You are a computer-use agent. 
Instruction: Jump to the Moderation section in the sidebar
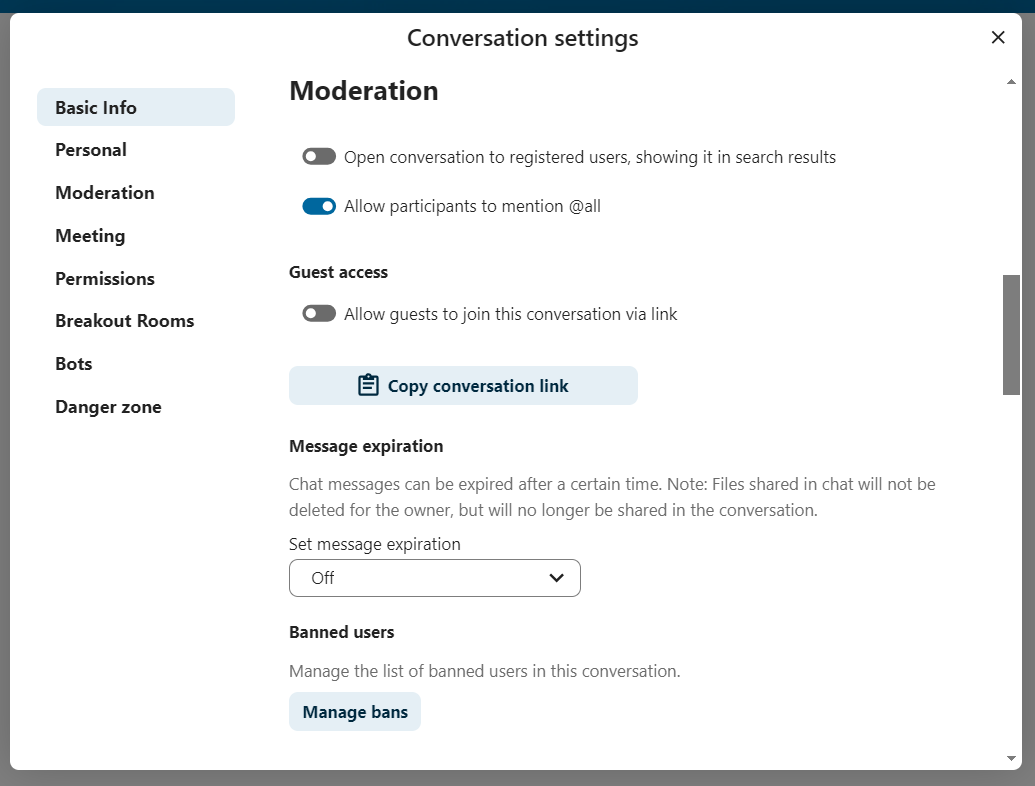pyautogui.click(x=105, y=193)
